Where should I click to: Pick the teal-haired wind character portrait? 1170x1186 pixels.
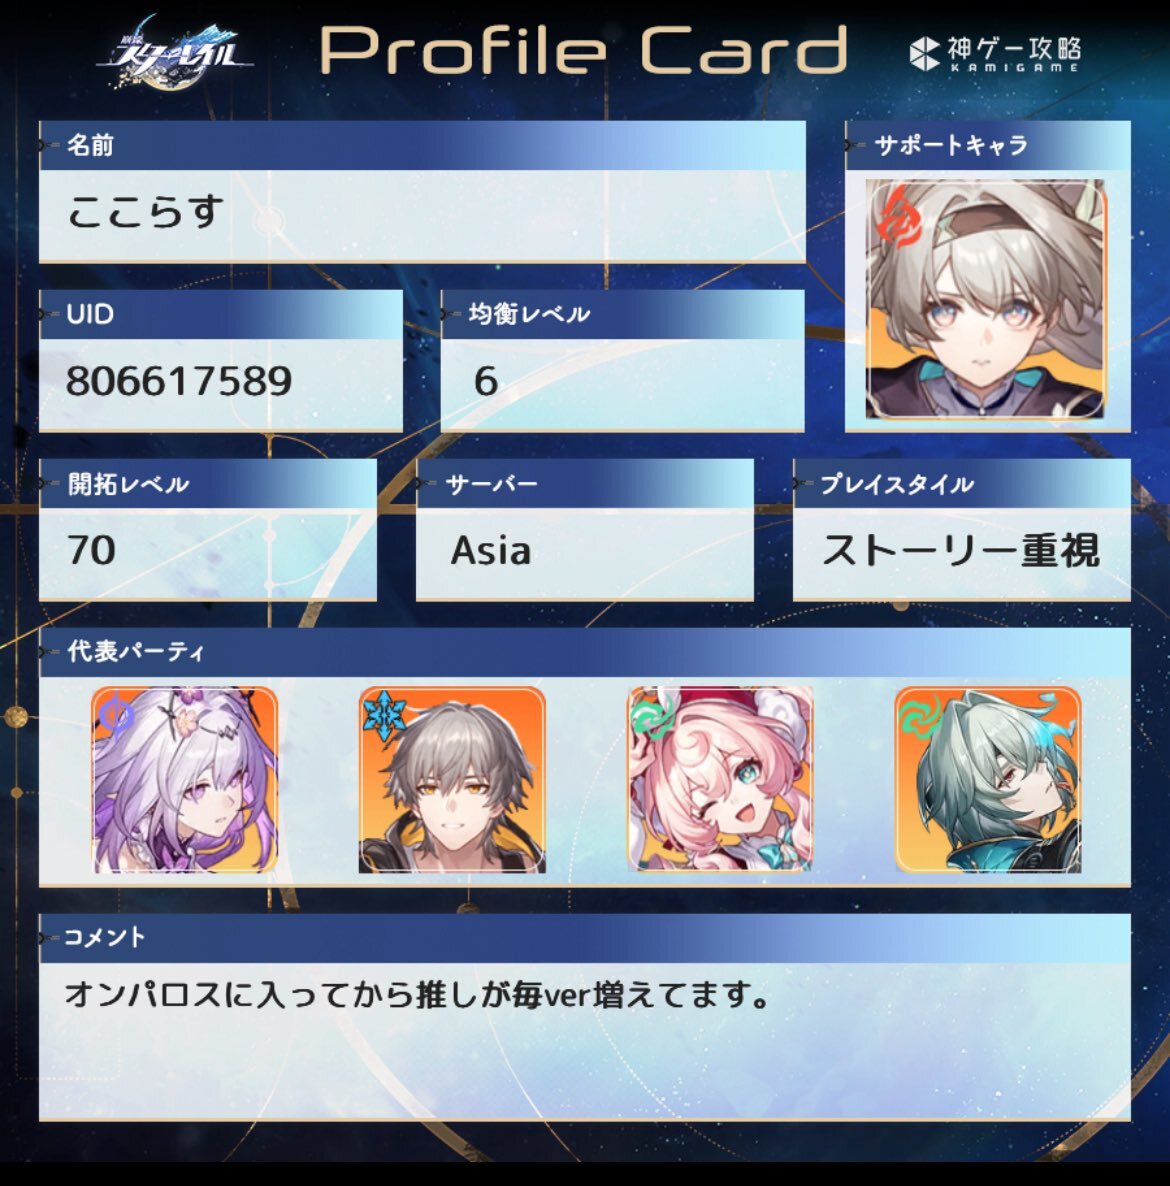(x=988, y=780)
